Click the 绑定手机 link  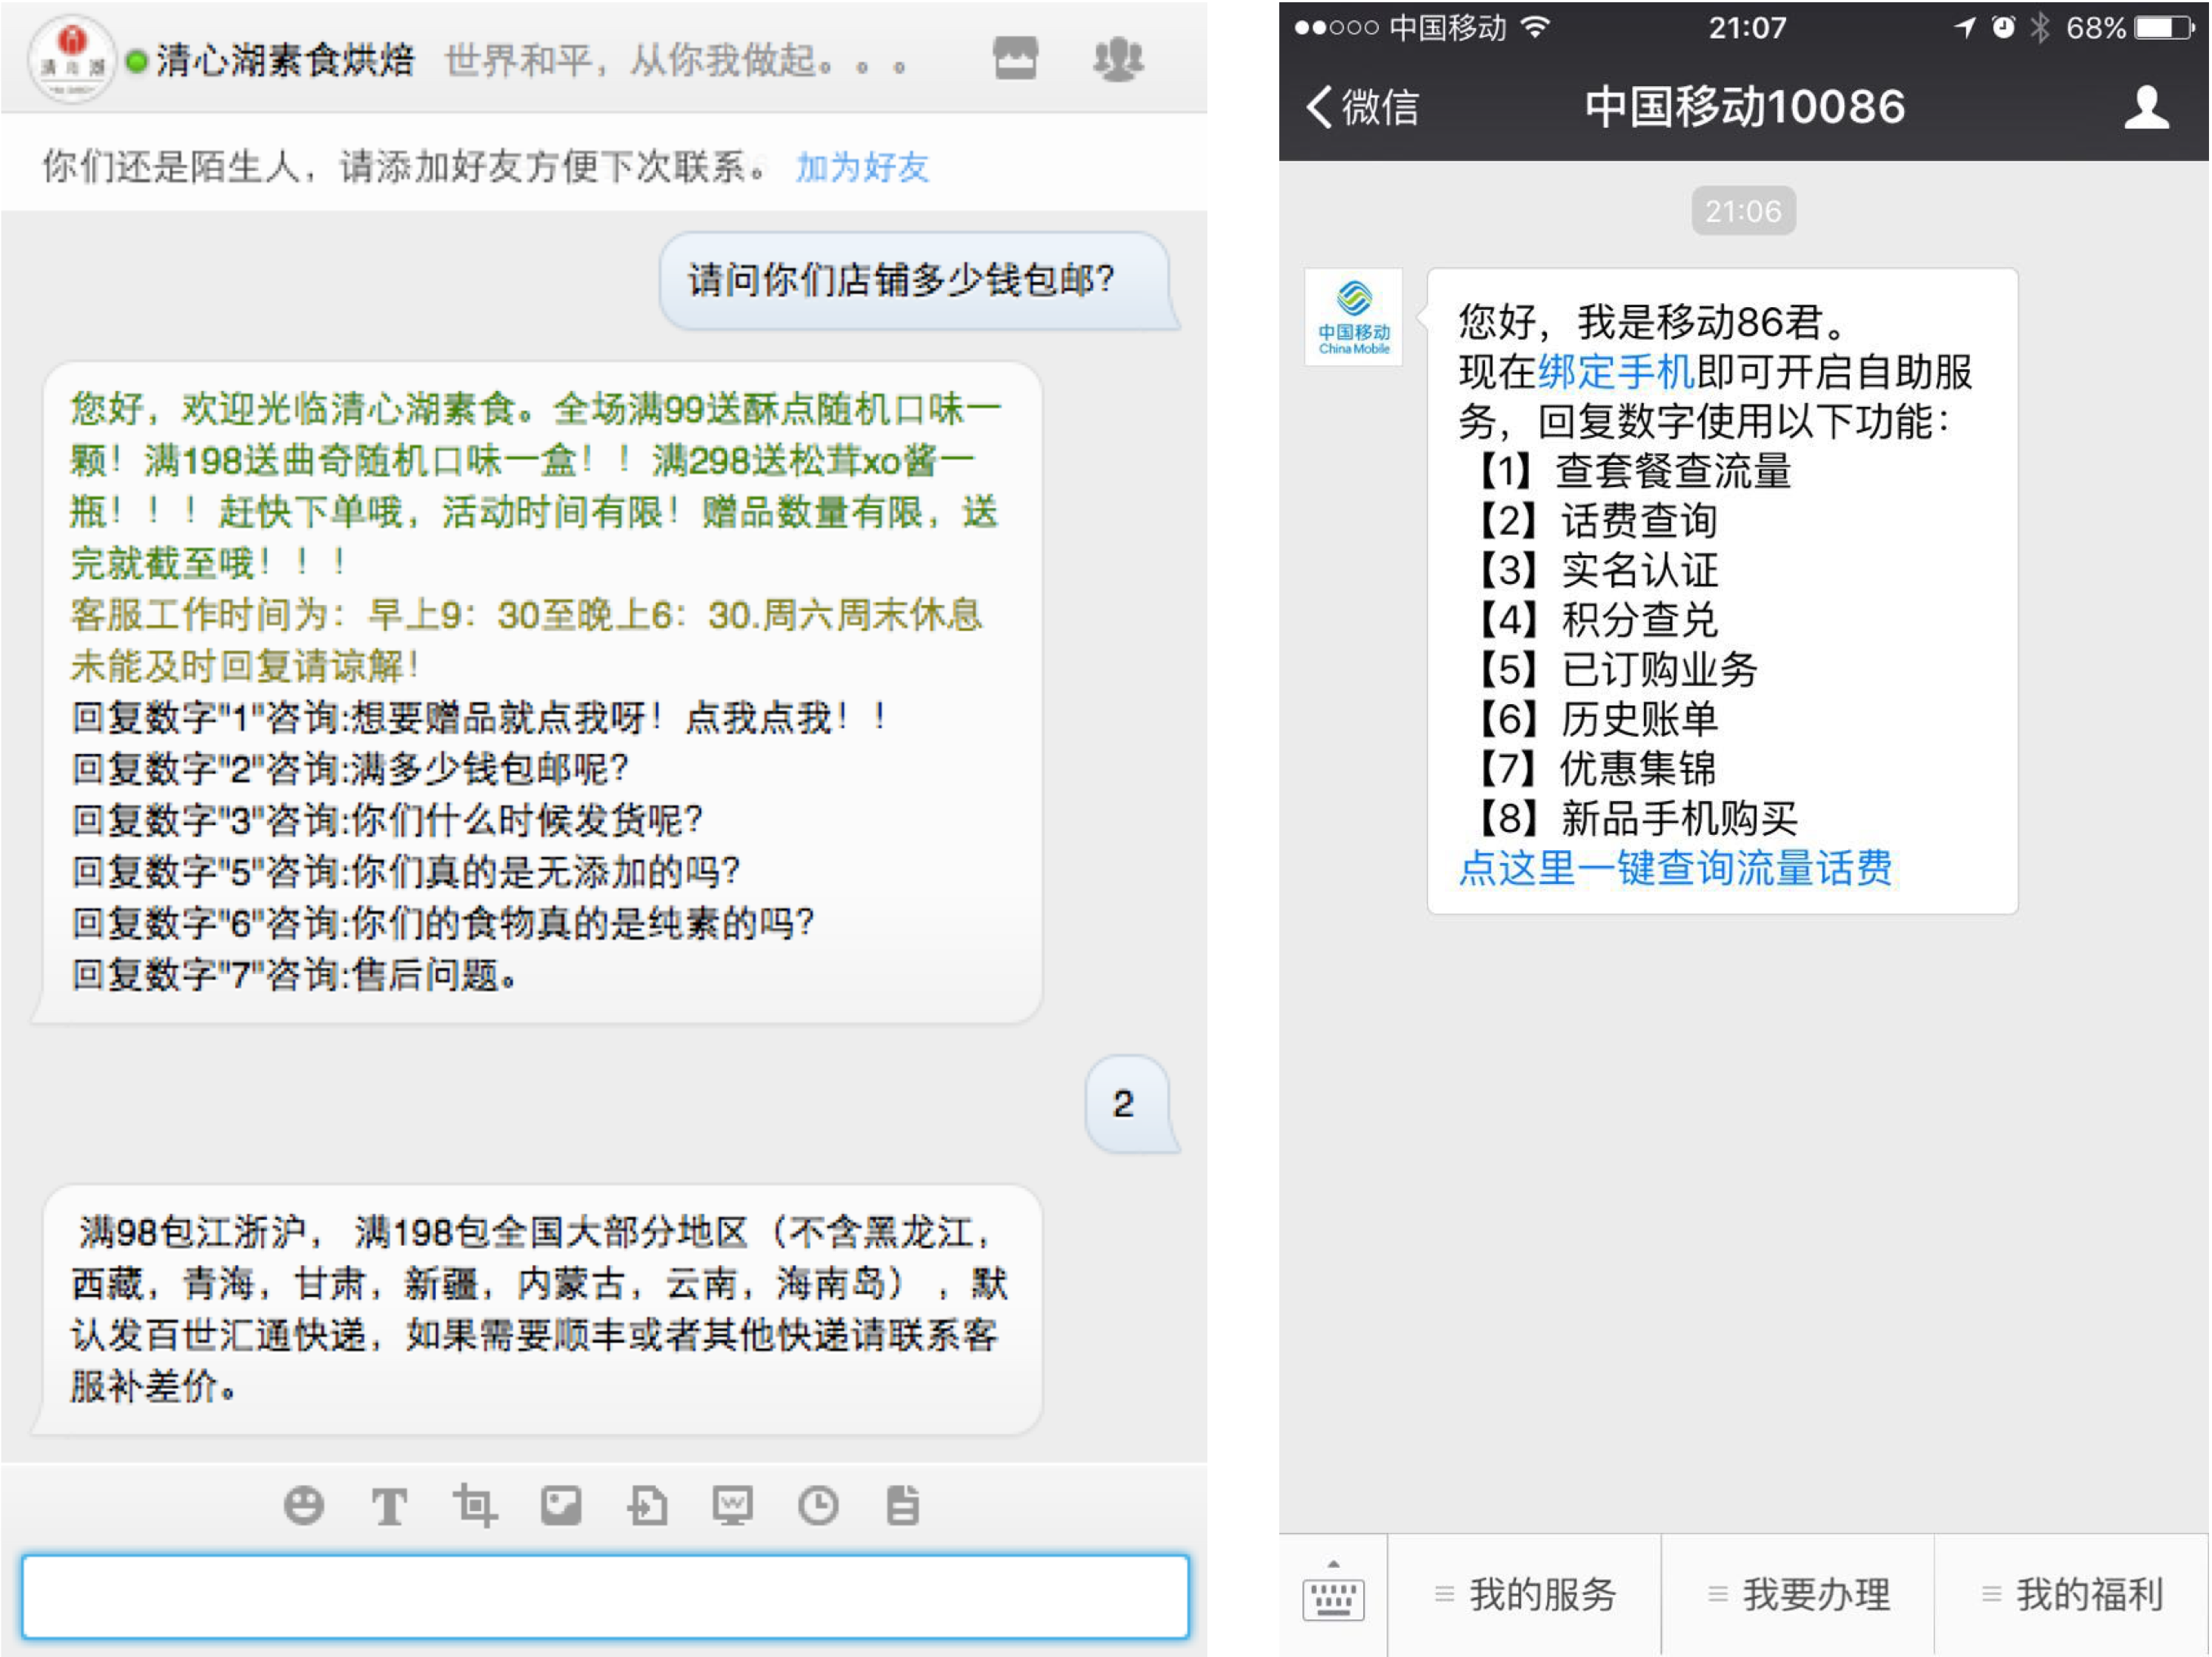(1616, 372)
